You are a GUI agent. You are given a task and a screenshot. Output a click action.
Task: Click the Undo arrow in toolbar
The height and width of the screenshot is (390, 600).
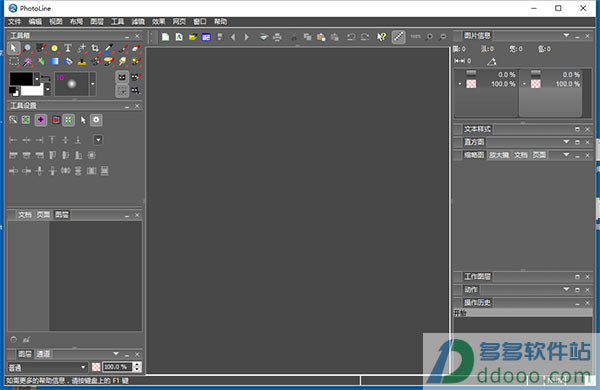[x=351, y=37]
